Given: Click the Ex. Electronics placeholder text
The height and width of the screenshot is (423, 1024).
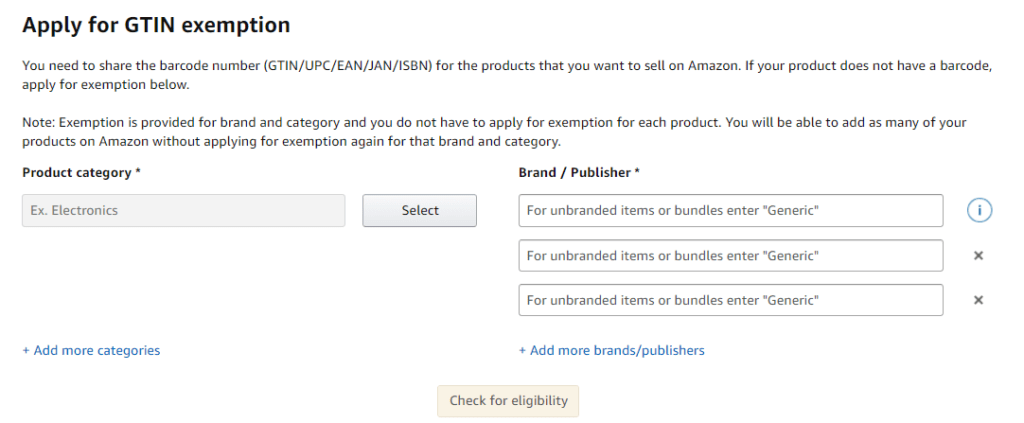Looking at the screenshot, I should pos(74,210).
